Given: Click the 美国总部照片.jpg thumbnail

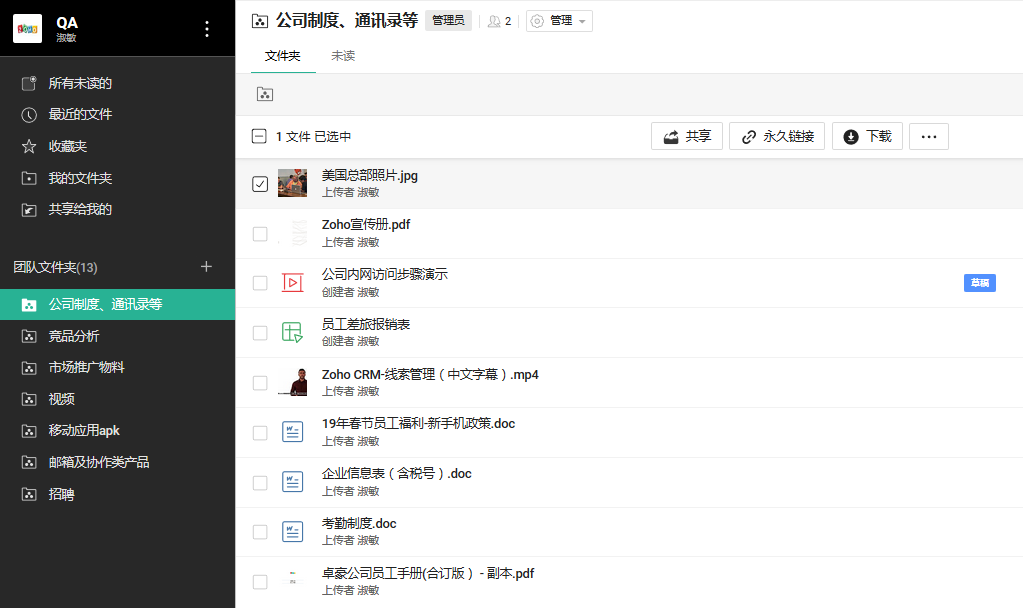Looking at the screenshot, I should pyautogui.click(x=292, y=183).
